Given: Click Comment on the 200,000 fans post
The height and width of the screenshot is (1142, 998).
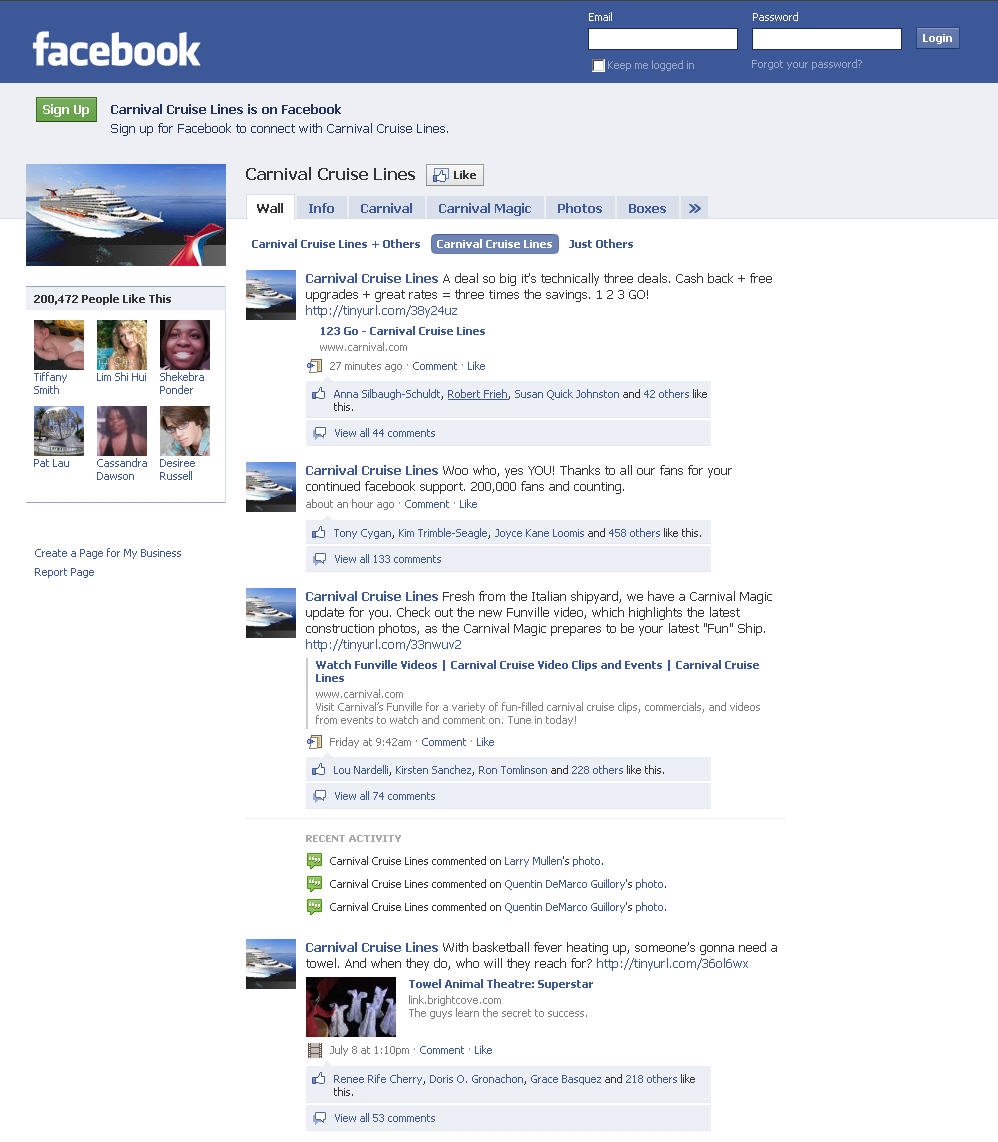Looking at the screenshot, I should point(427,504).
